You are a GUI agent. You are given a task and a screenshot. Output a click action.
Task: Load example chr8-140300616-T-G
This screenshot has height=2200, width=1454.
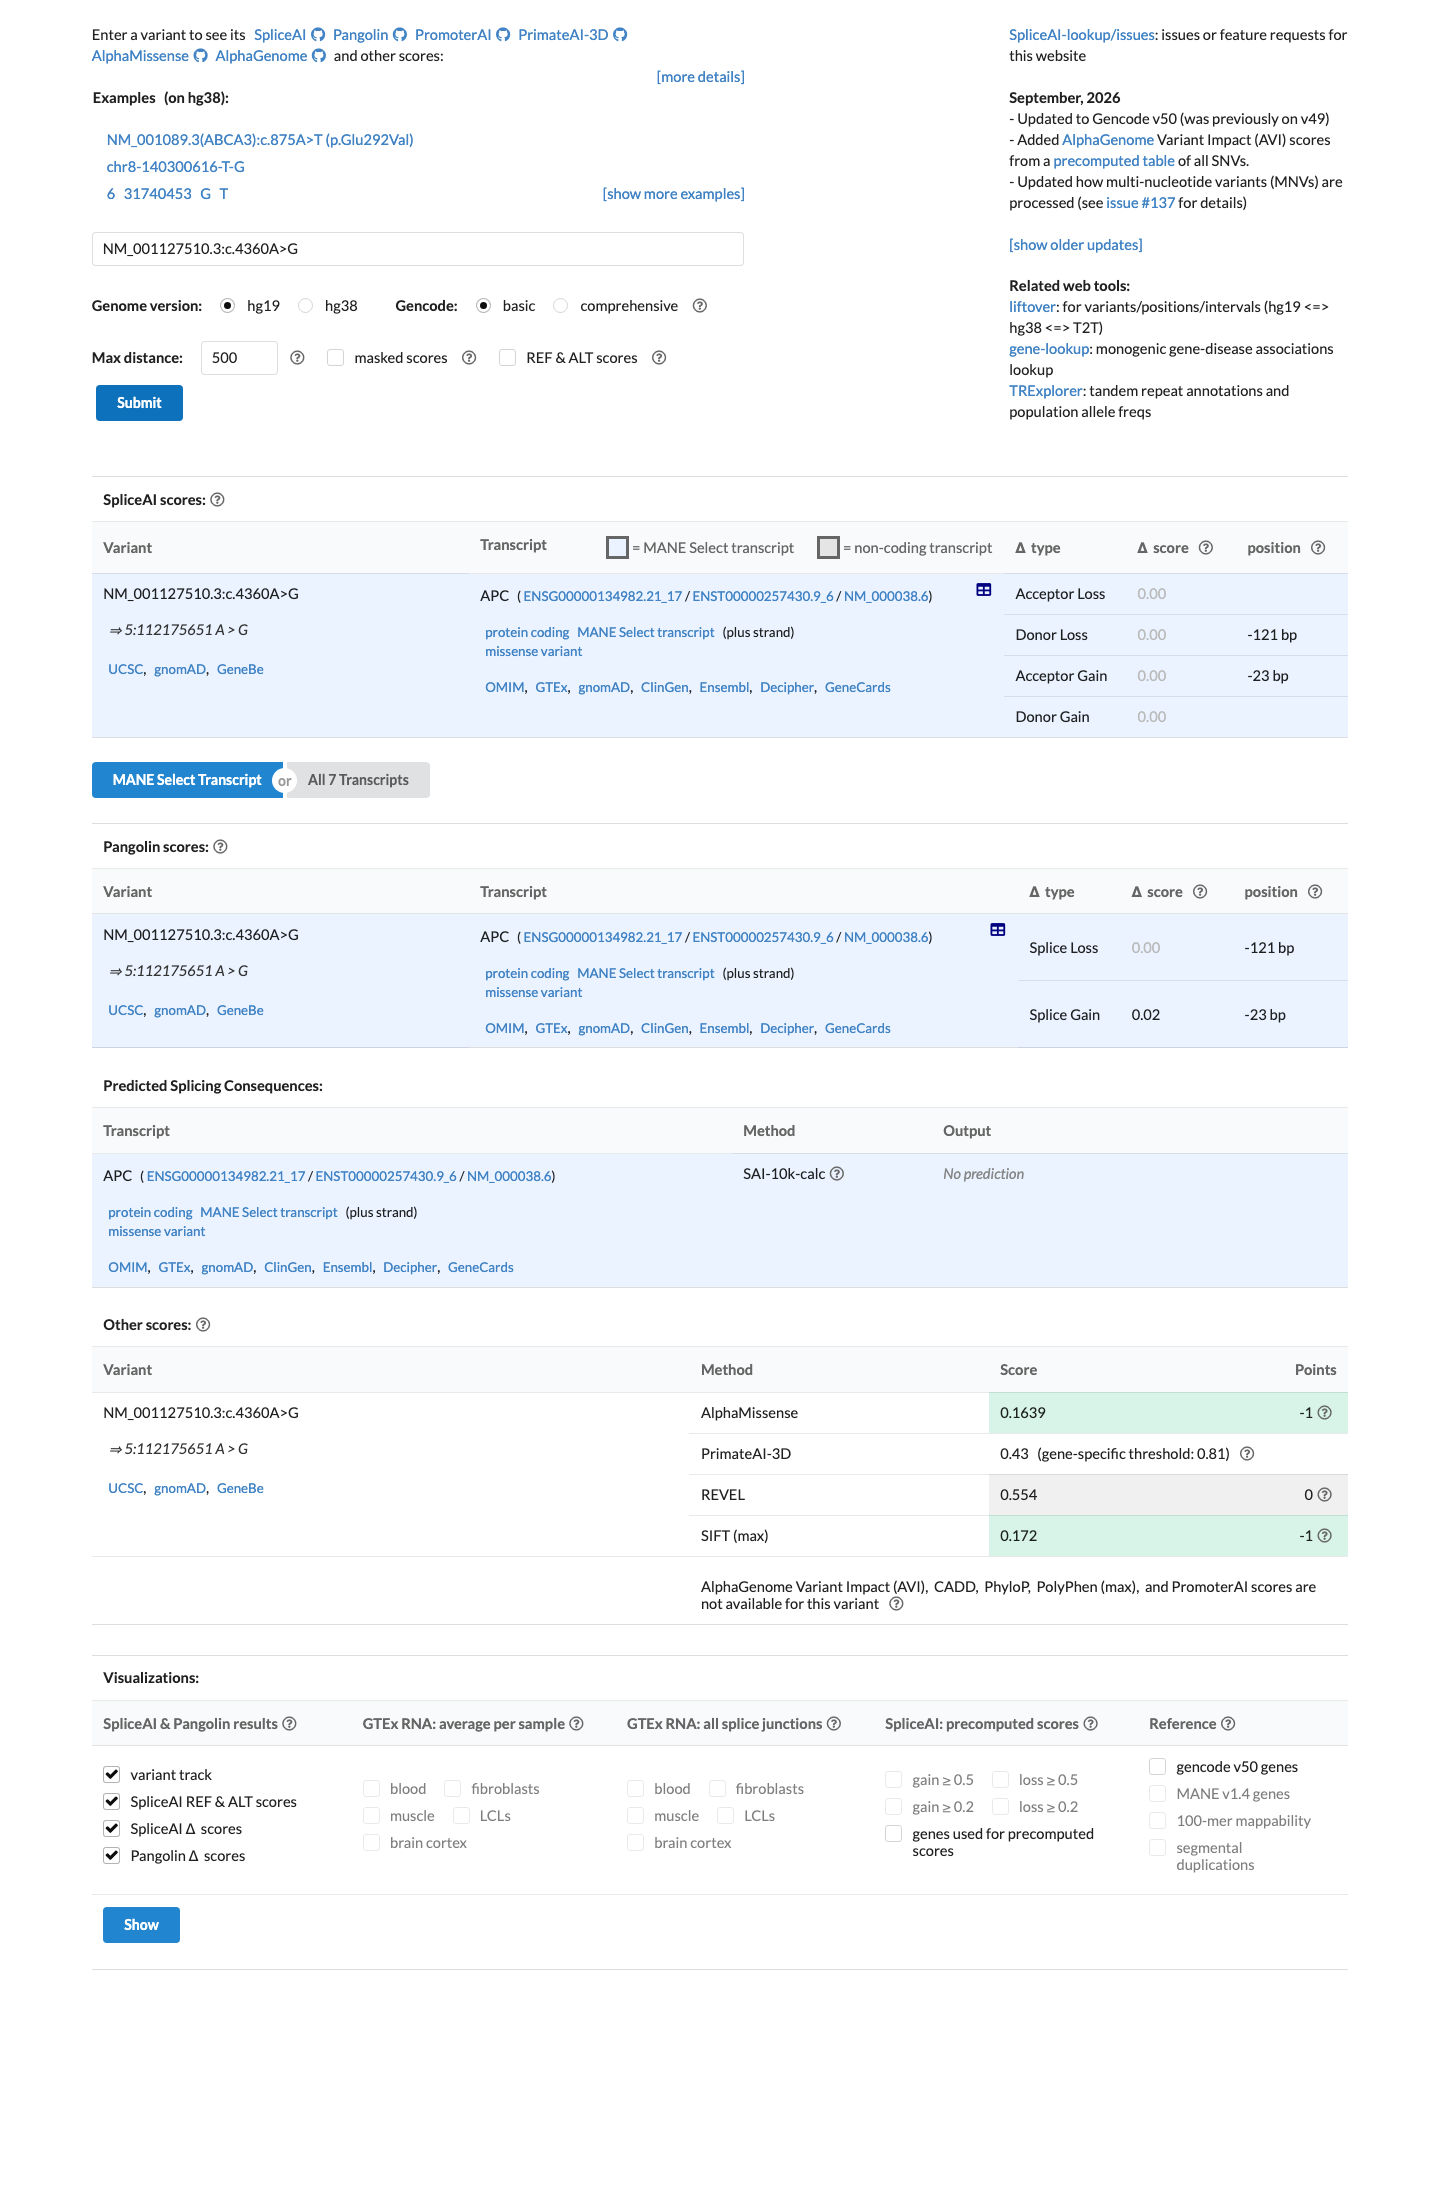pyautogui.click(x=176, y=167)
